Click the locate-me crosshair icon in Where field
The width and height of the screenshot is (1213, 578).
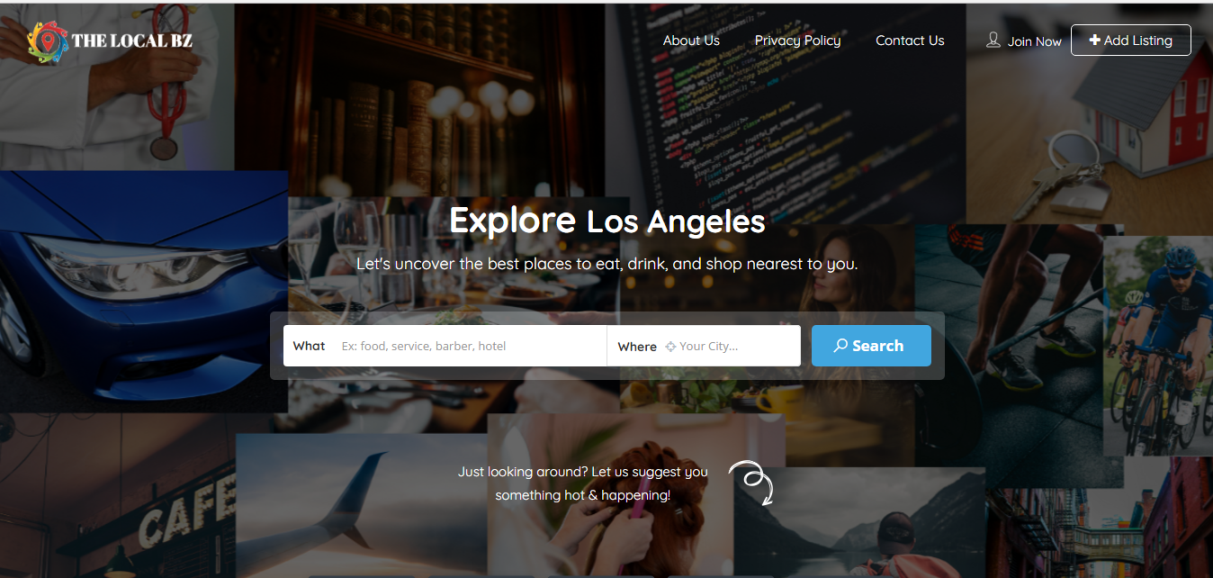670,347
